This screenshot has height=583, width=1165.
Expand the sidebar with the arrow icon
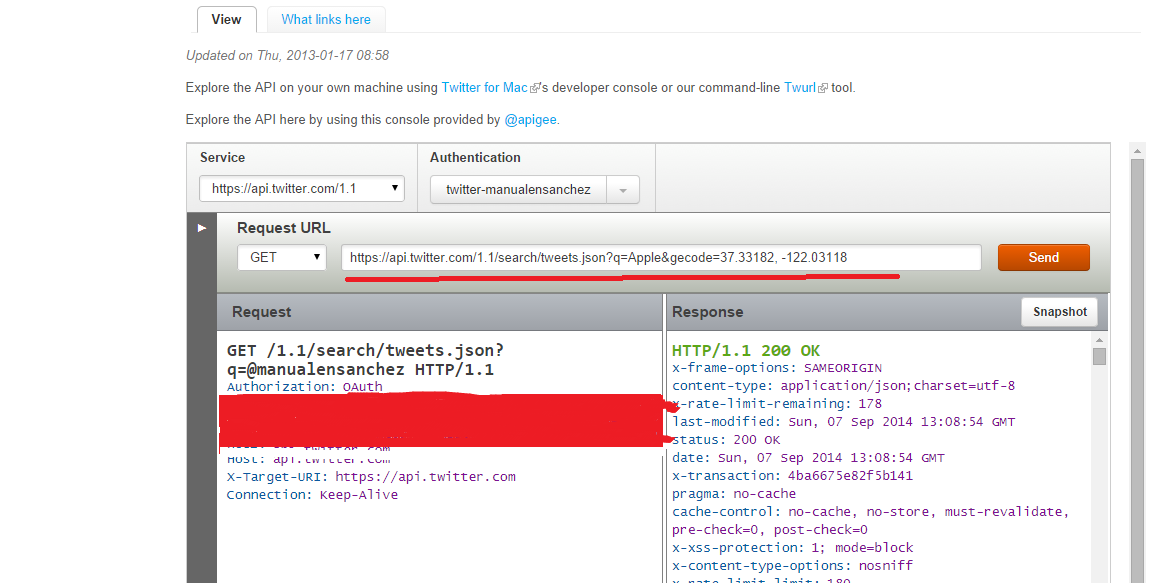tap(201, 228)
